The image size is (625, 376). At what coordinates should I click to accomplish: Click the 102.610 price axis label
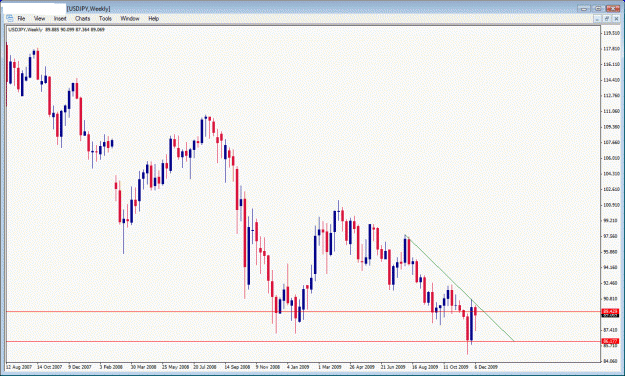pyautogui.click(x=611, y=189)
